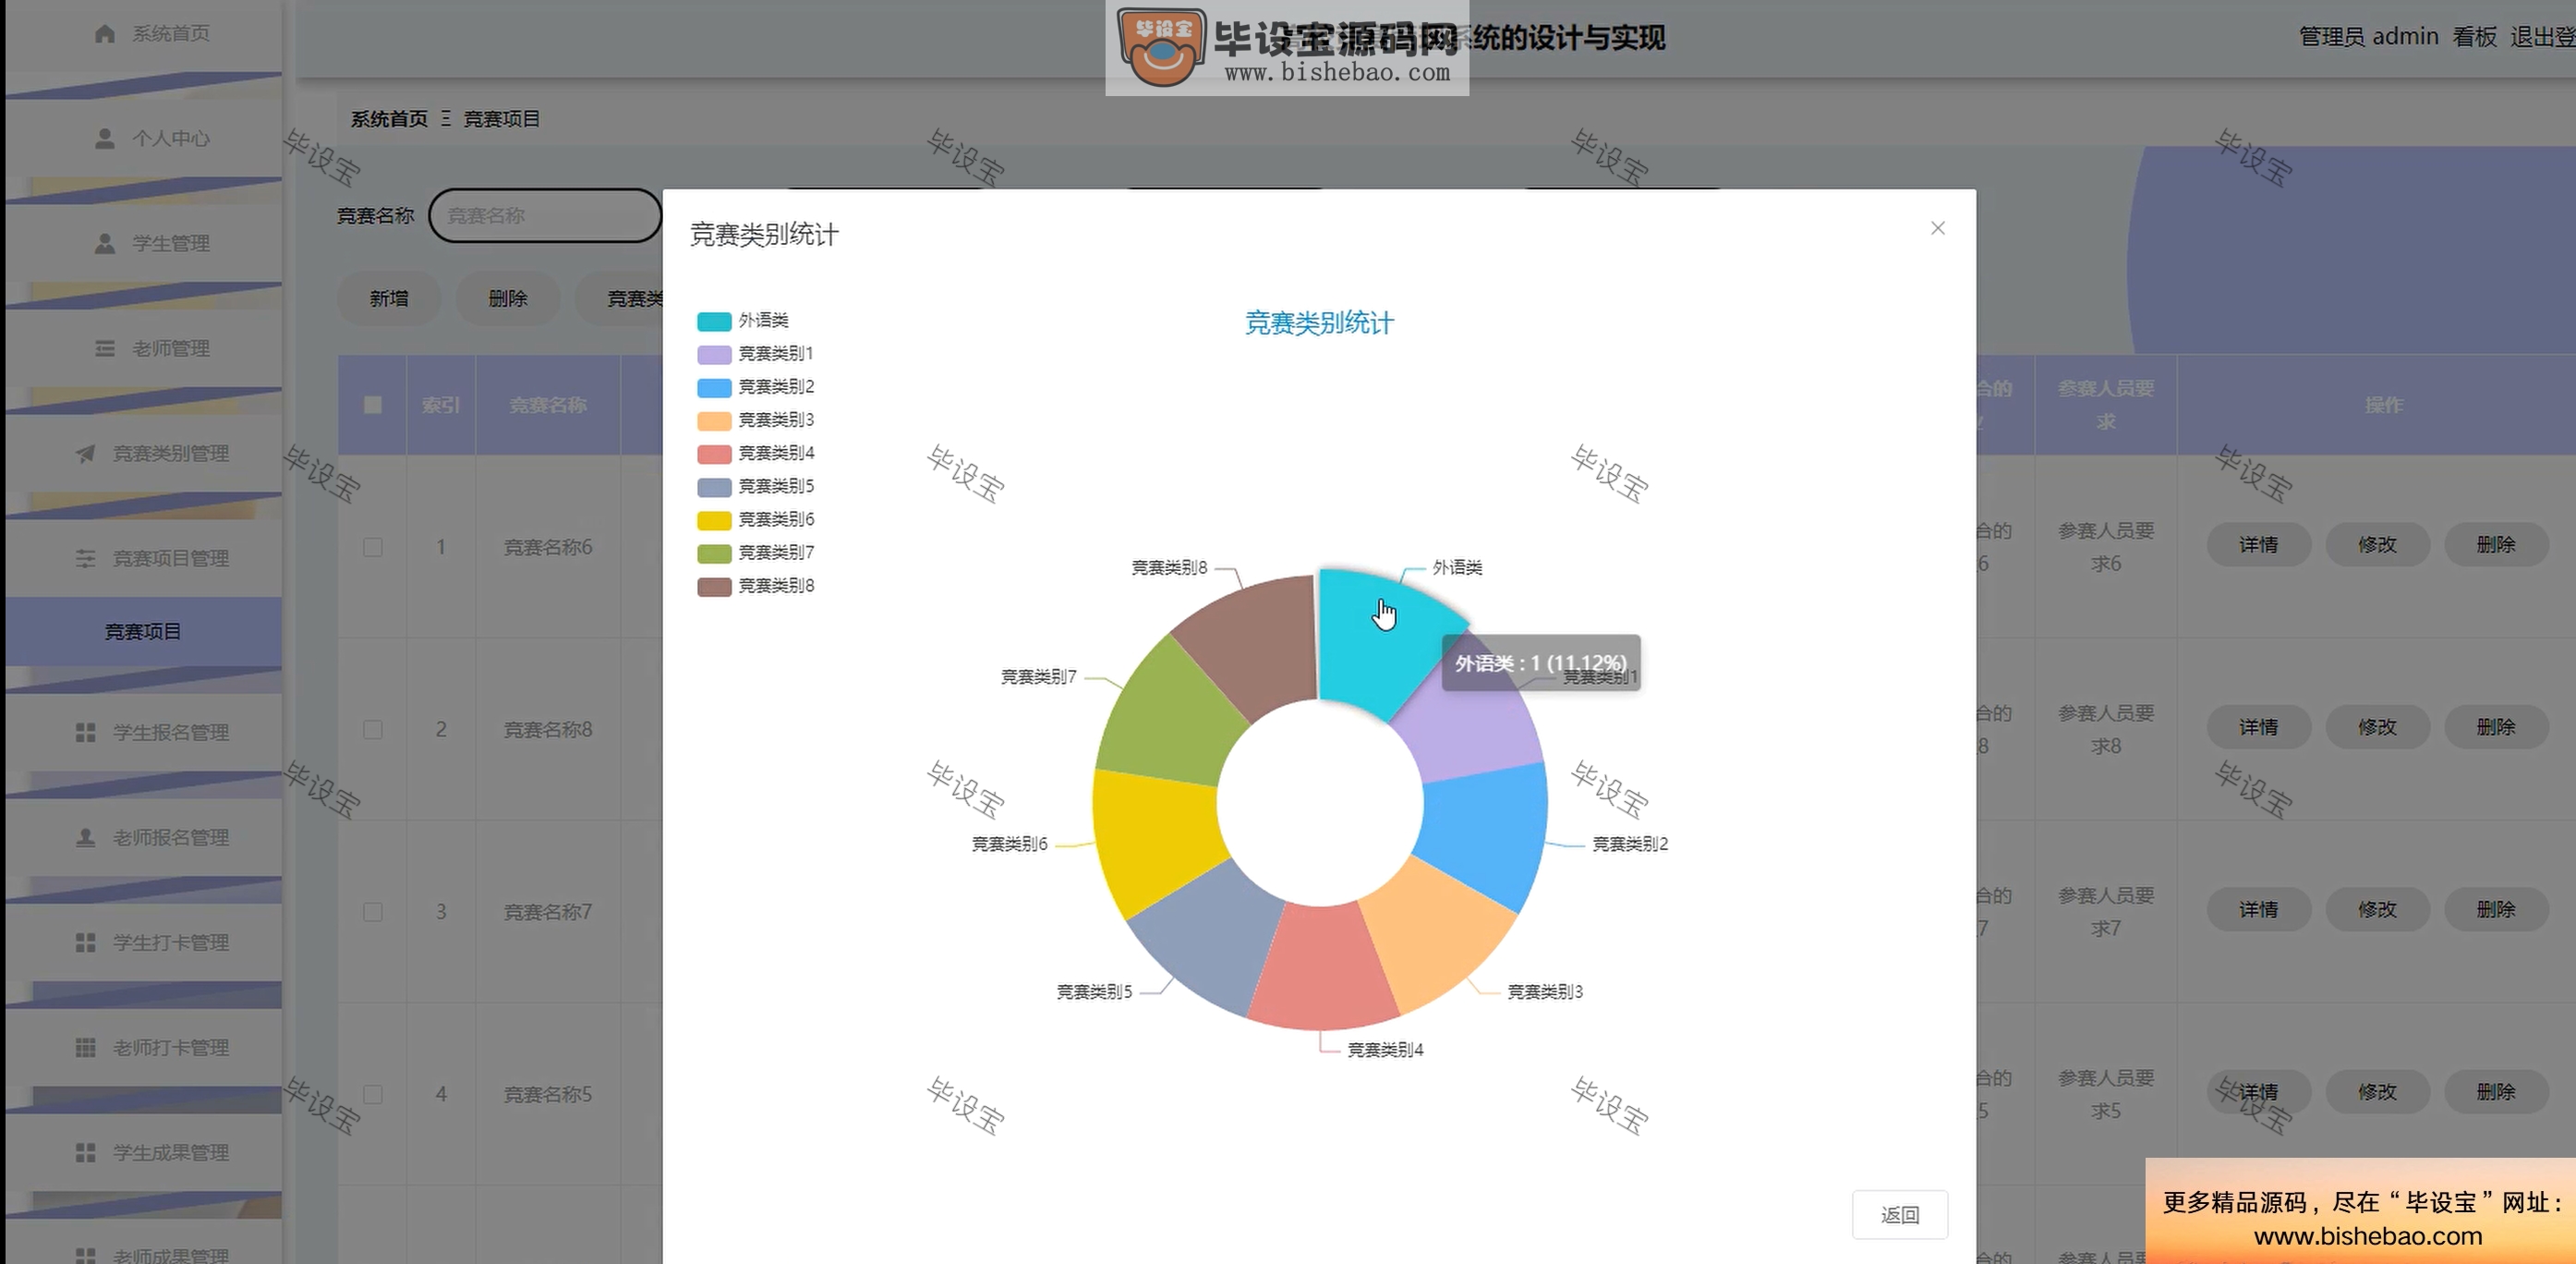Image resolution: width=2576 pixels, height=1264 pixels.
Task: Select 竞赛项目 submenu item in the sidebar
Action: 143,632
